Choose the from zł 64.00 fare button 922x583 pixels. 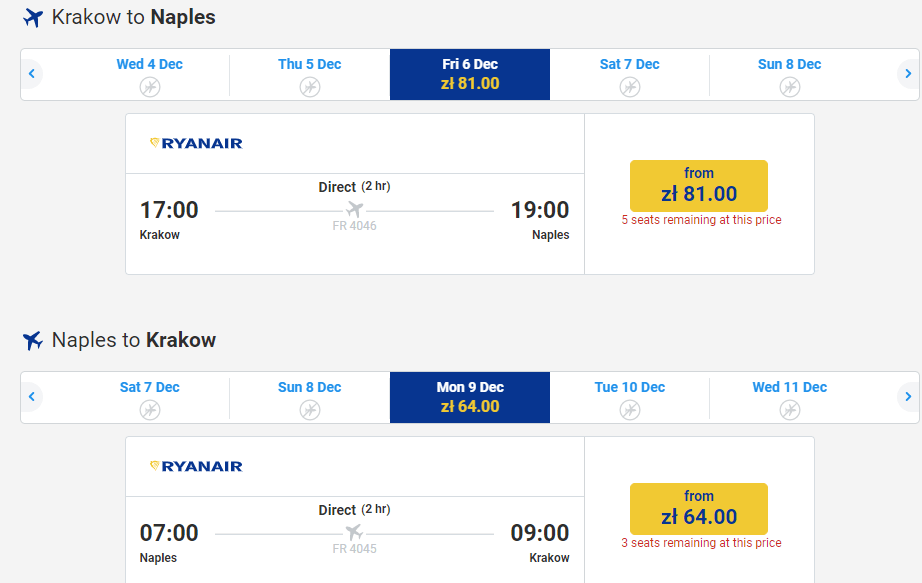pyautogui.click(x=698, y=508)
